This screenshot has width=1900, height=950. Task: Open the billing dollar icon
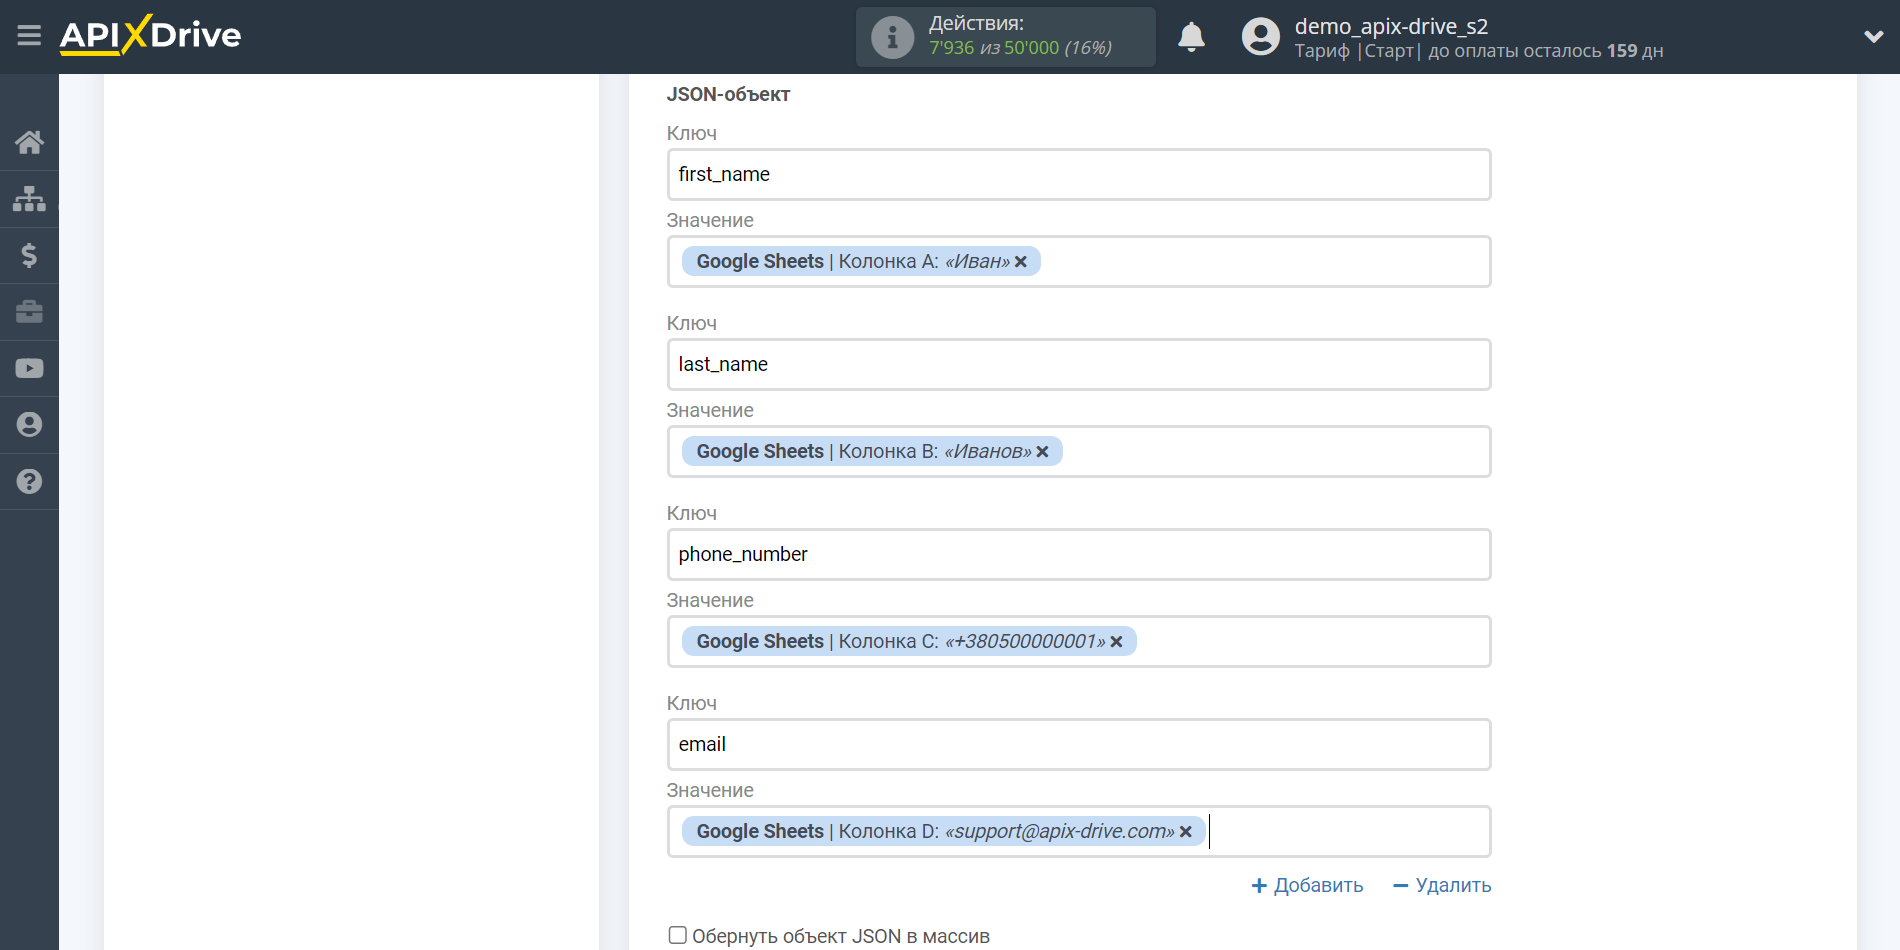tap(29, 255)
